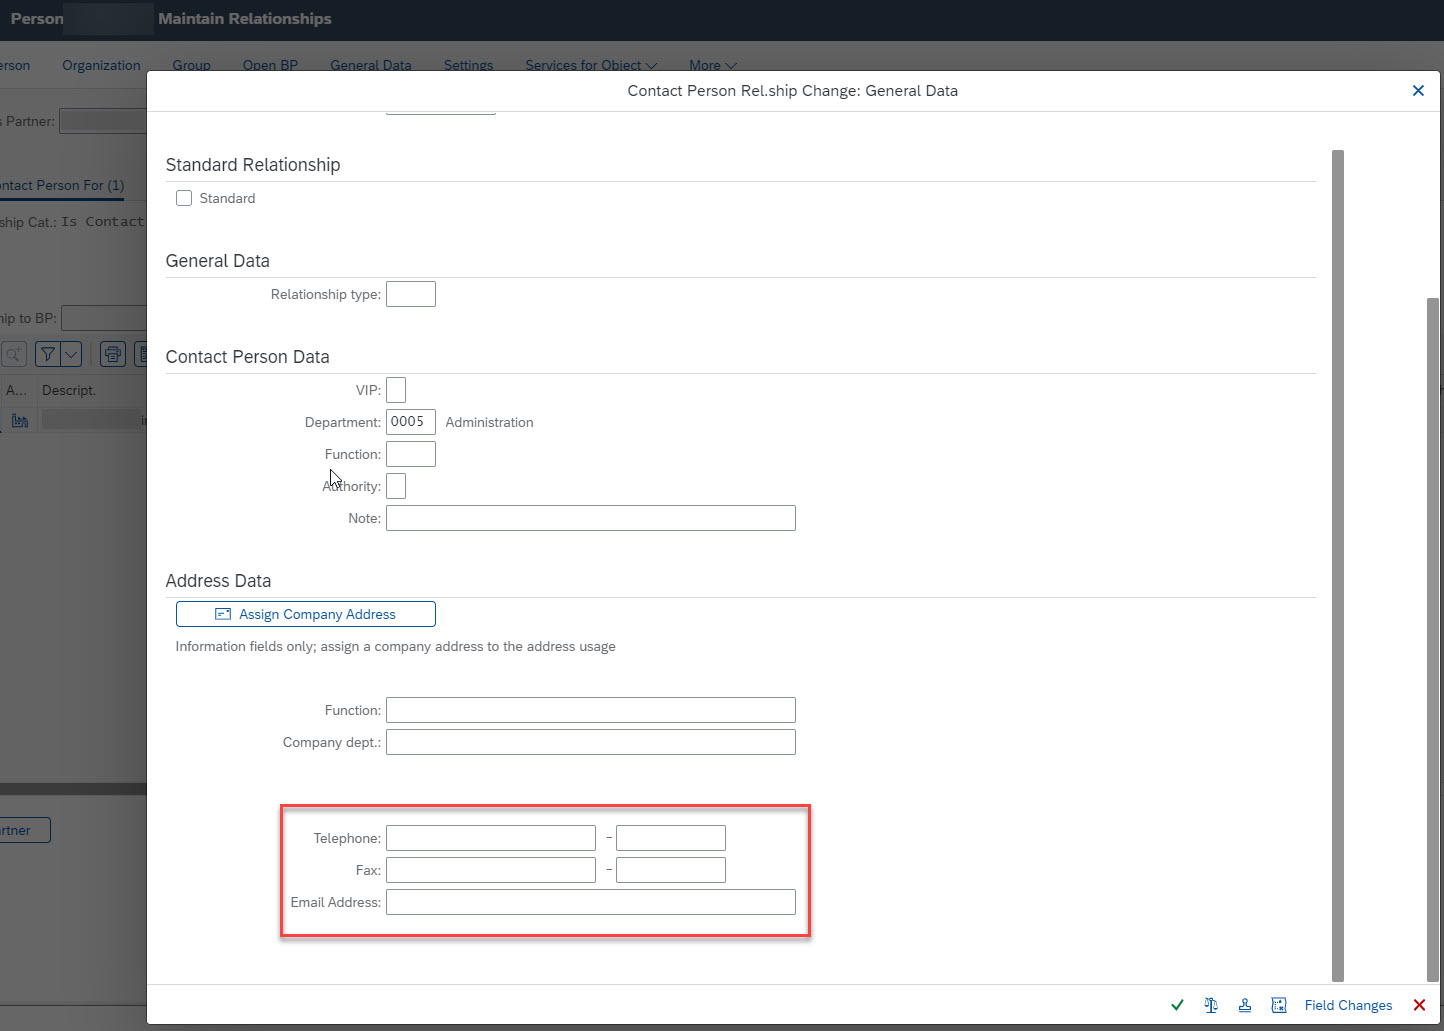Click Open BP in the background toolbar
This screenshot has height=1031, width=1444.
270,65
